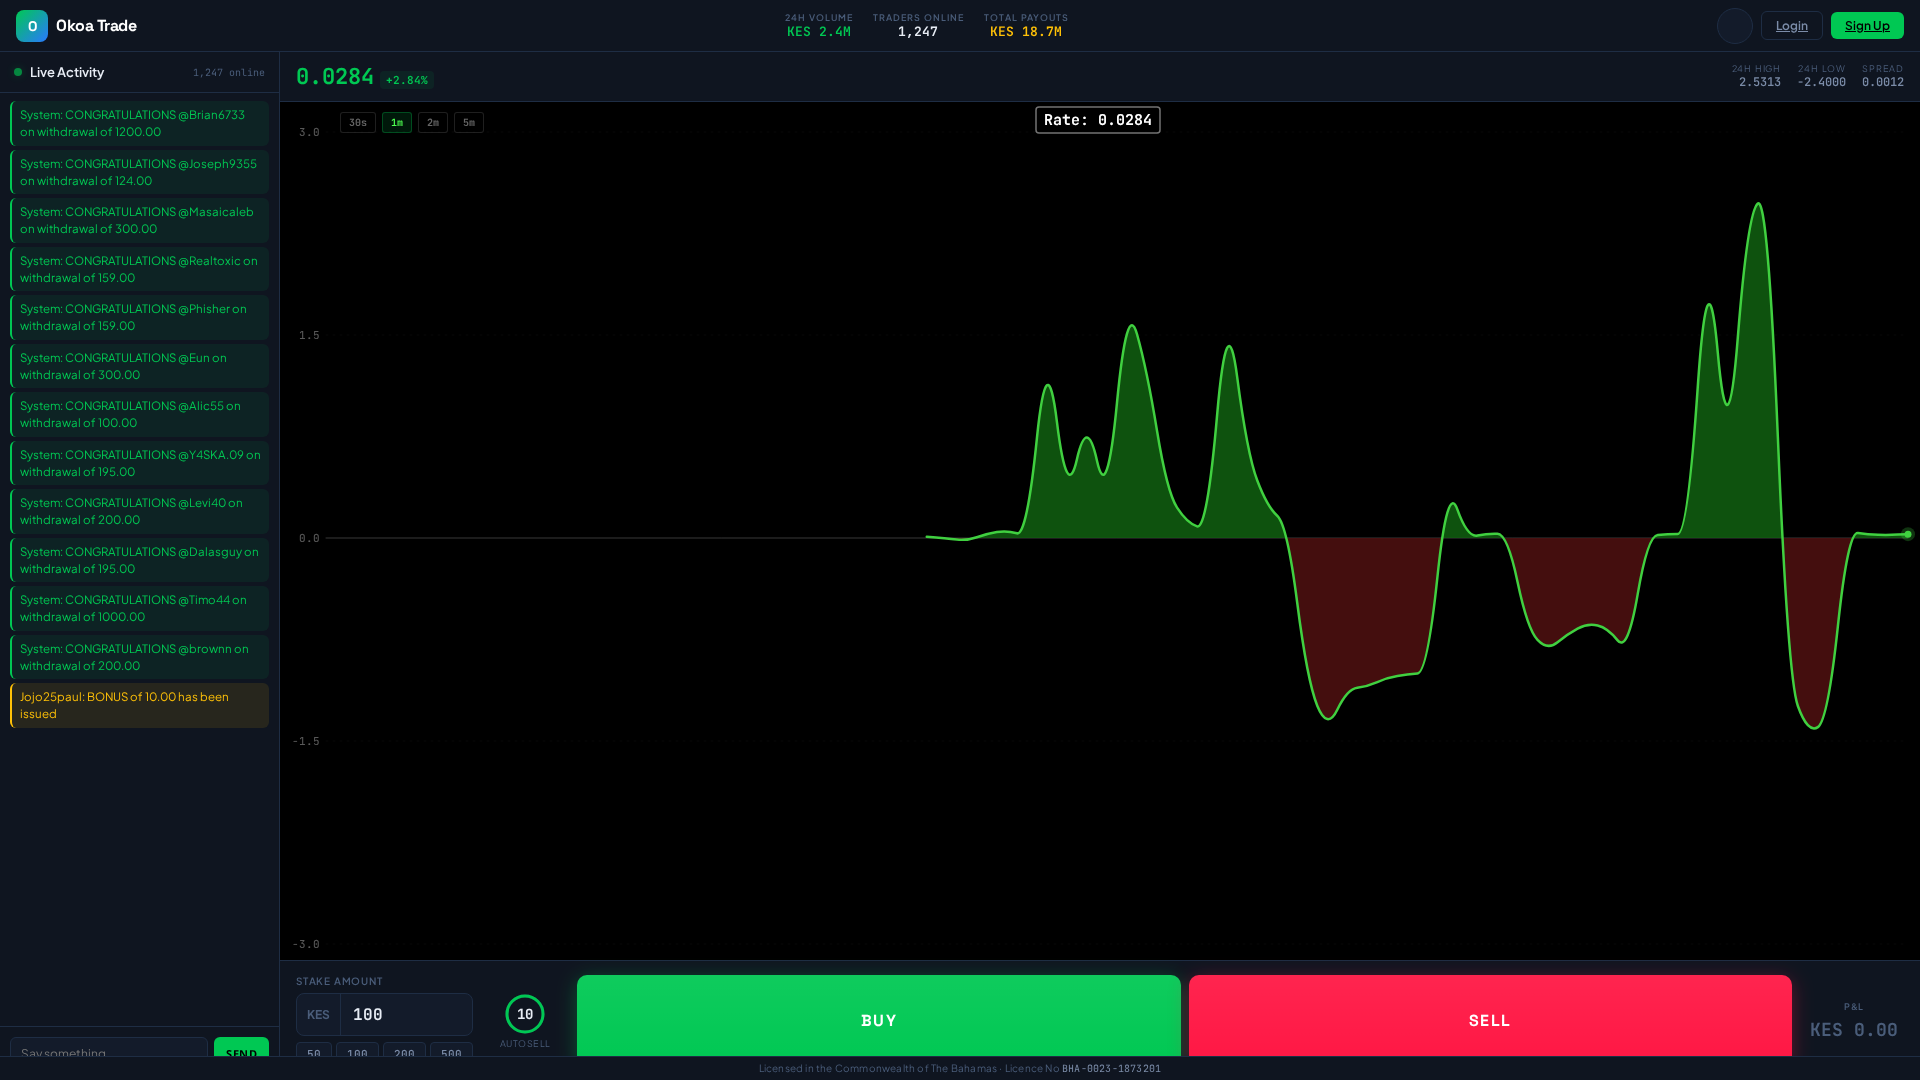Screen dimensions: 1920x1080
Task: Choose the 100 stake preset
Action: point(357,1049)
